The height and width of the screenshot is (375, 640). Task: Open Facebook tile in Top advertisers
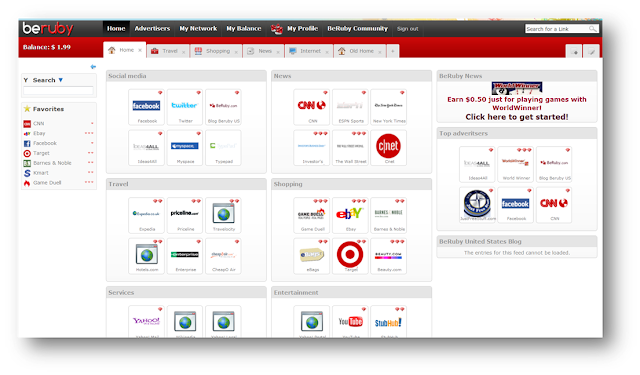click(516, 205)
